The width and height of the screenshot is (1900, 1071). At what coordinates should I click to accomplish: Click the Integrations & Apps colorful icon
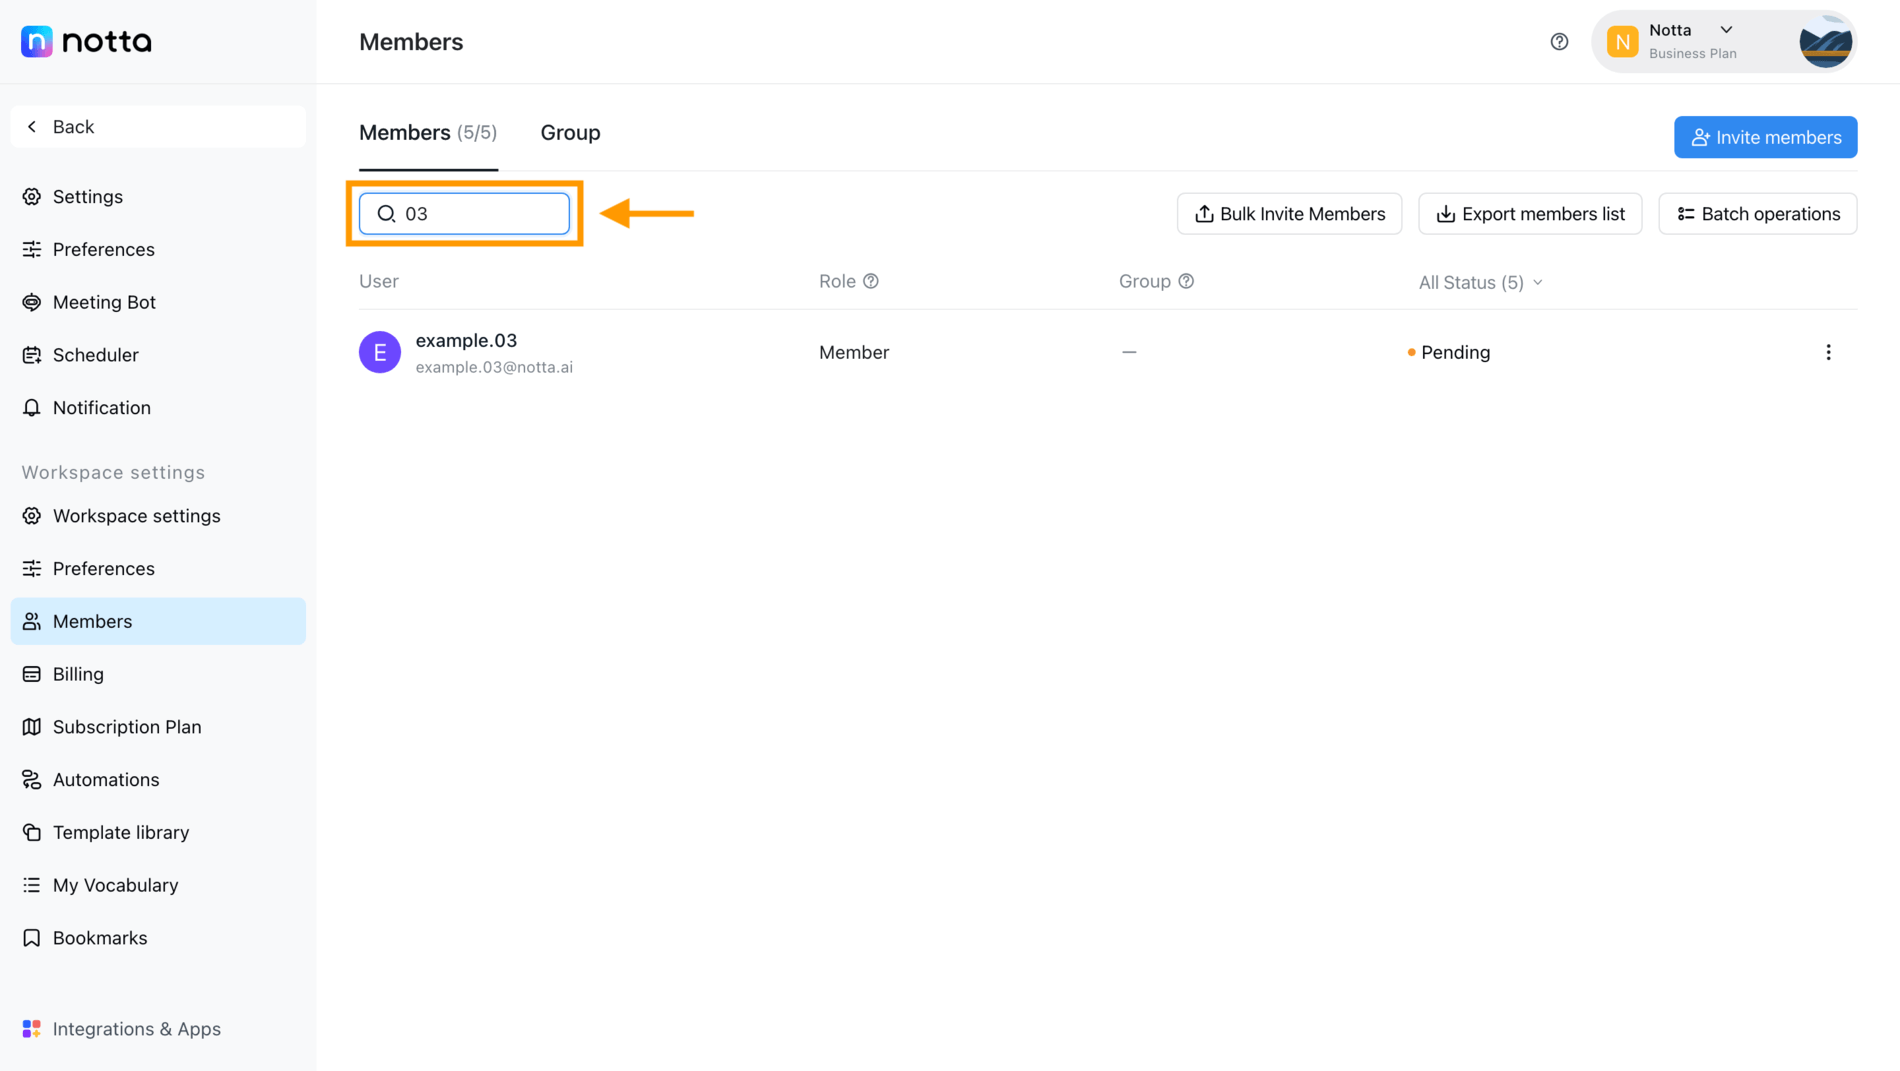[32, 1029]
